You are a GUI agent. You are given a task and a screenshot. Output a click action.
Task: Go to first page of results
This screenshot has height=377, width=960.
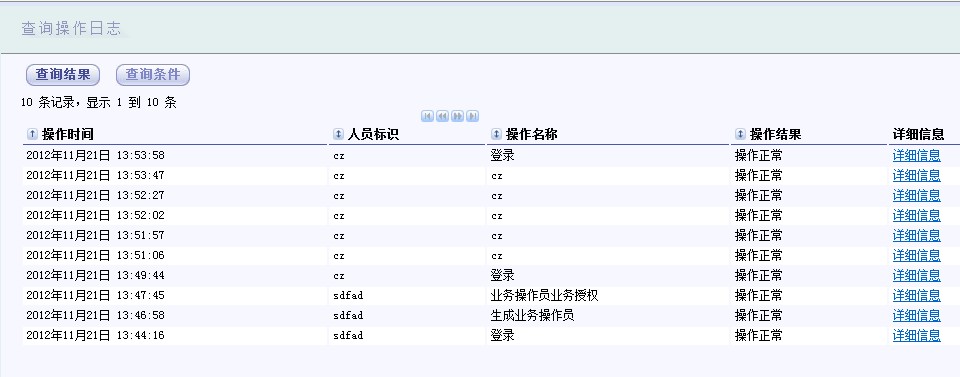point(427,116)
